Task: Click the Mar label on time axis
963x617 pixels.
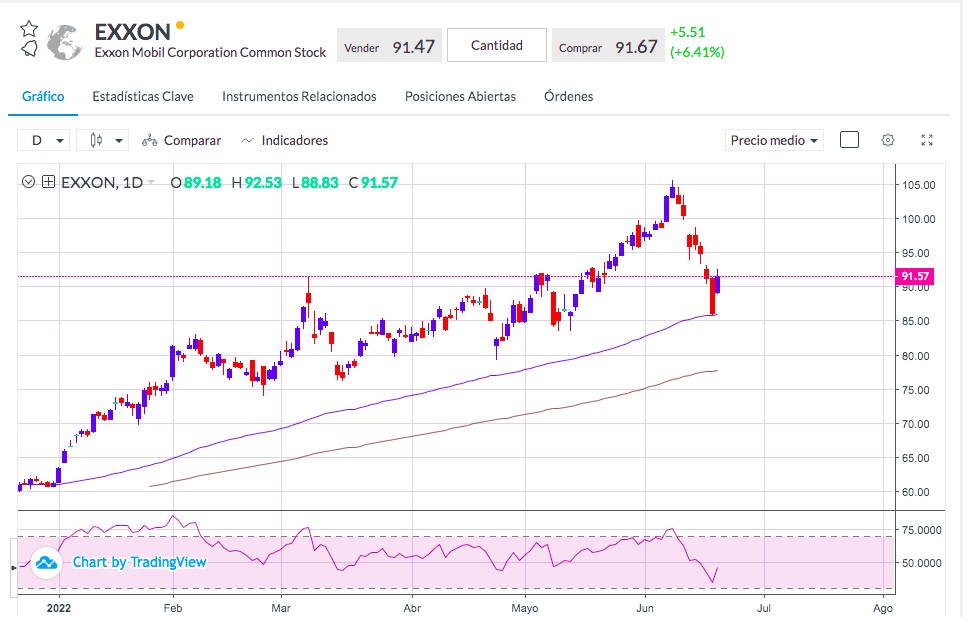Action: pos(281,608)
